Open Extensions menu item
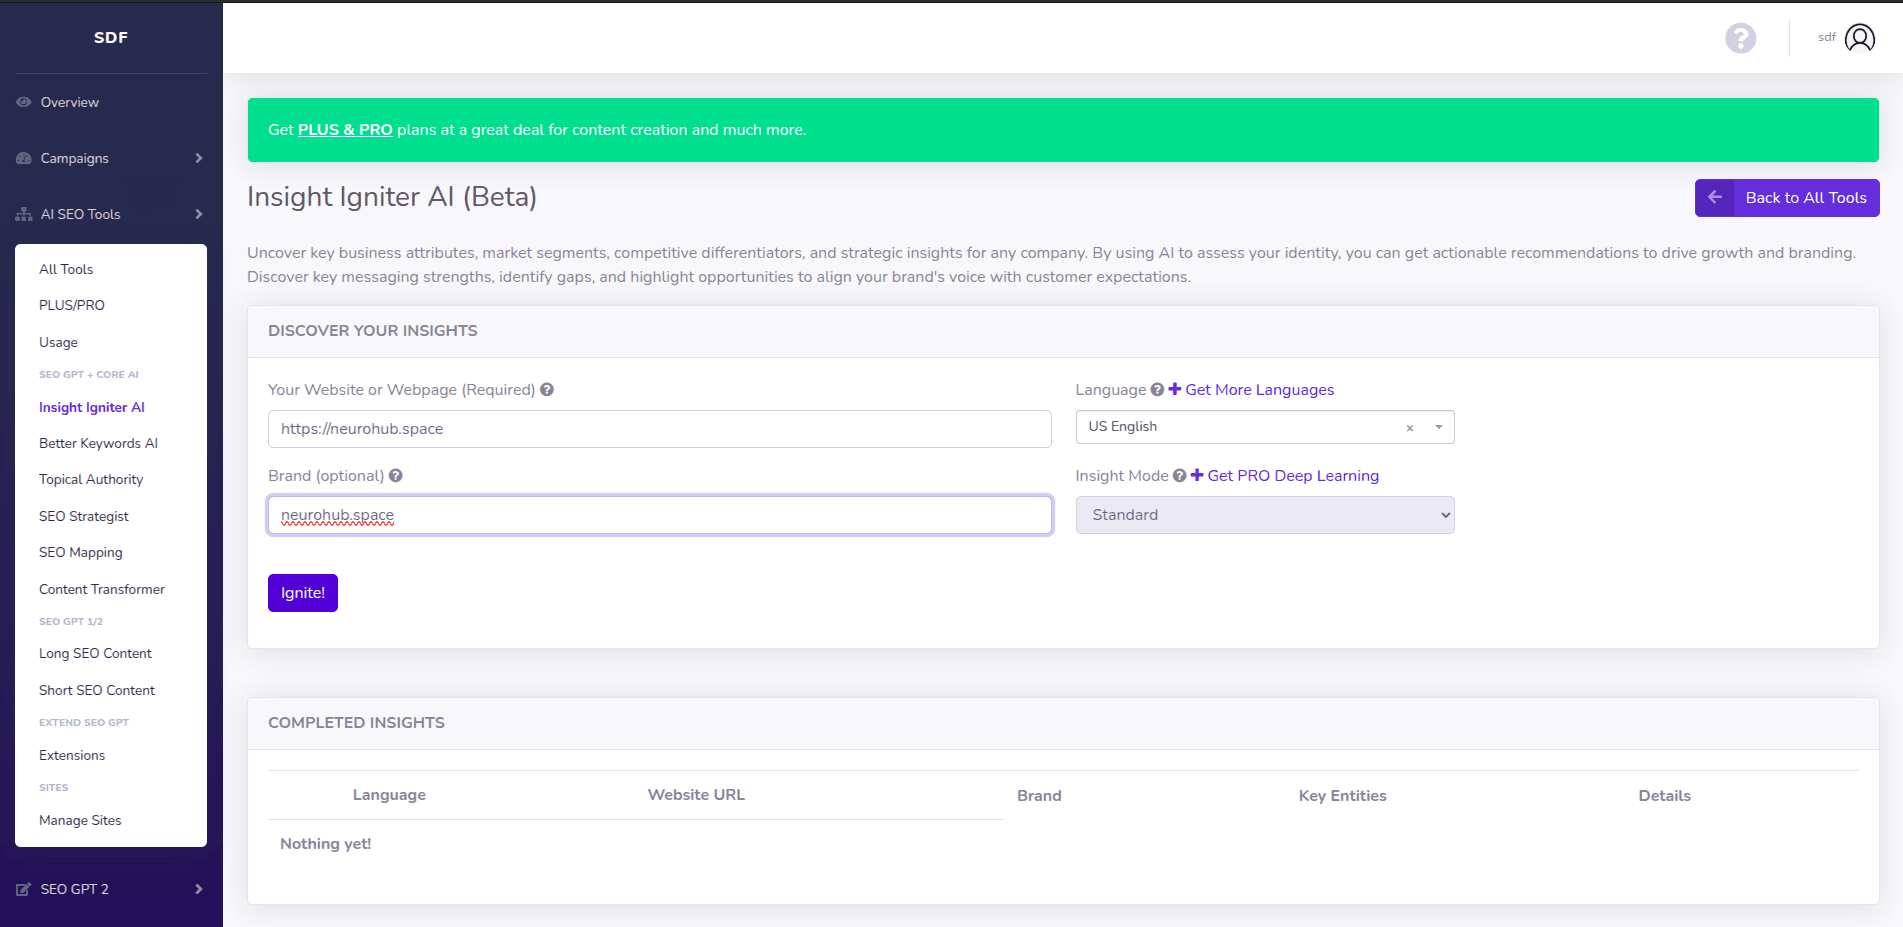Image resolution: width=1903 pixels, height=927 pixels. (x=72, y=755)
